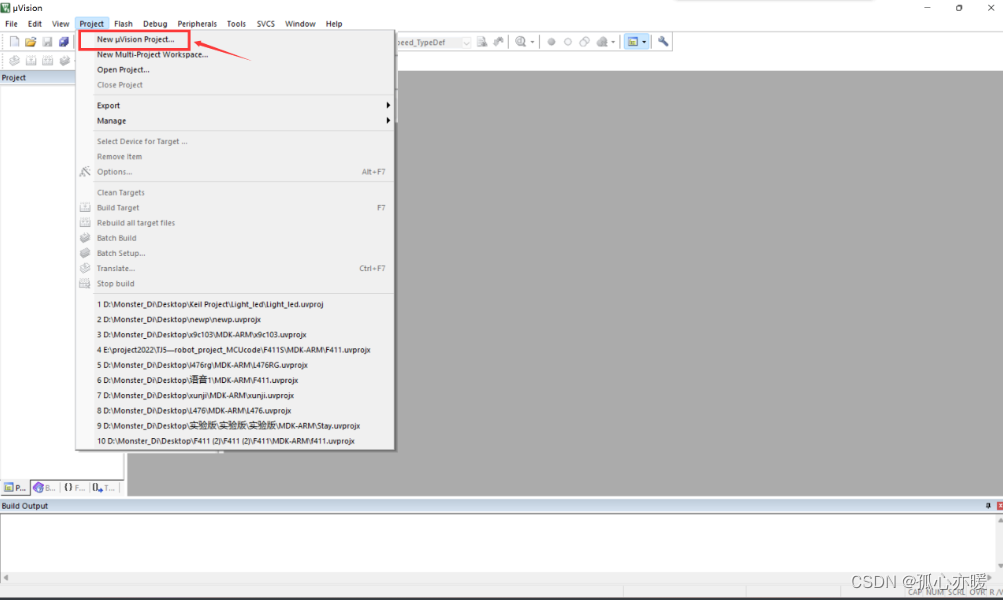Switch to the Functions (F...) bottom tab

(x=74, y=487)
